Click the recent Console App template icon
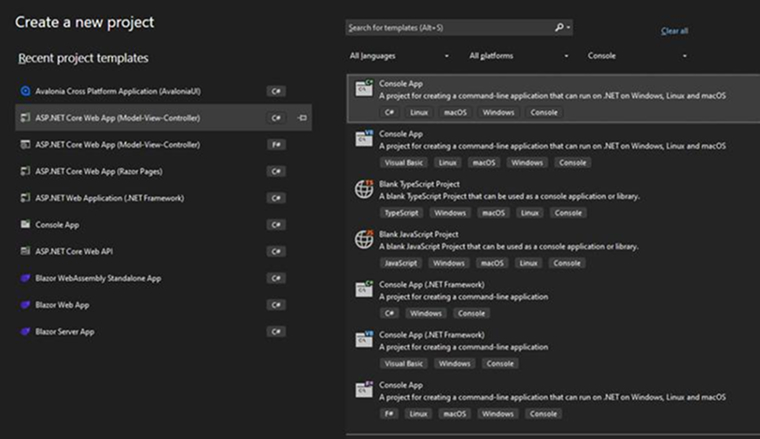This screenshot has width=760, height=439. pos(25,224)
